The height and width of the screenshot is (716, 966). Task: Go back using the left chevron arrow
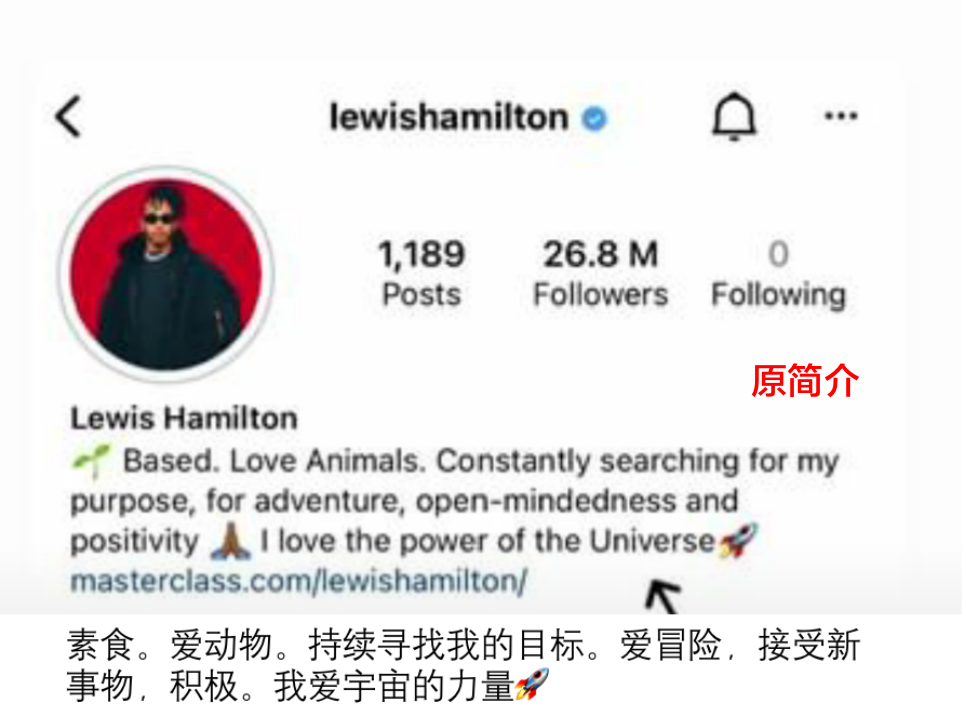(68, 116)
